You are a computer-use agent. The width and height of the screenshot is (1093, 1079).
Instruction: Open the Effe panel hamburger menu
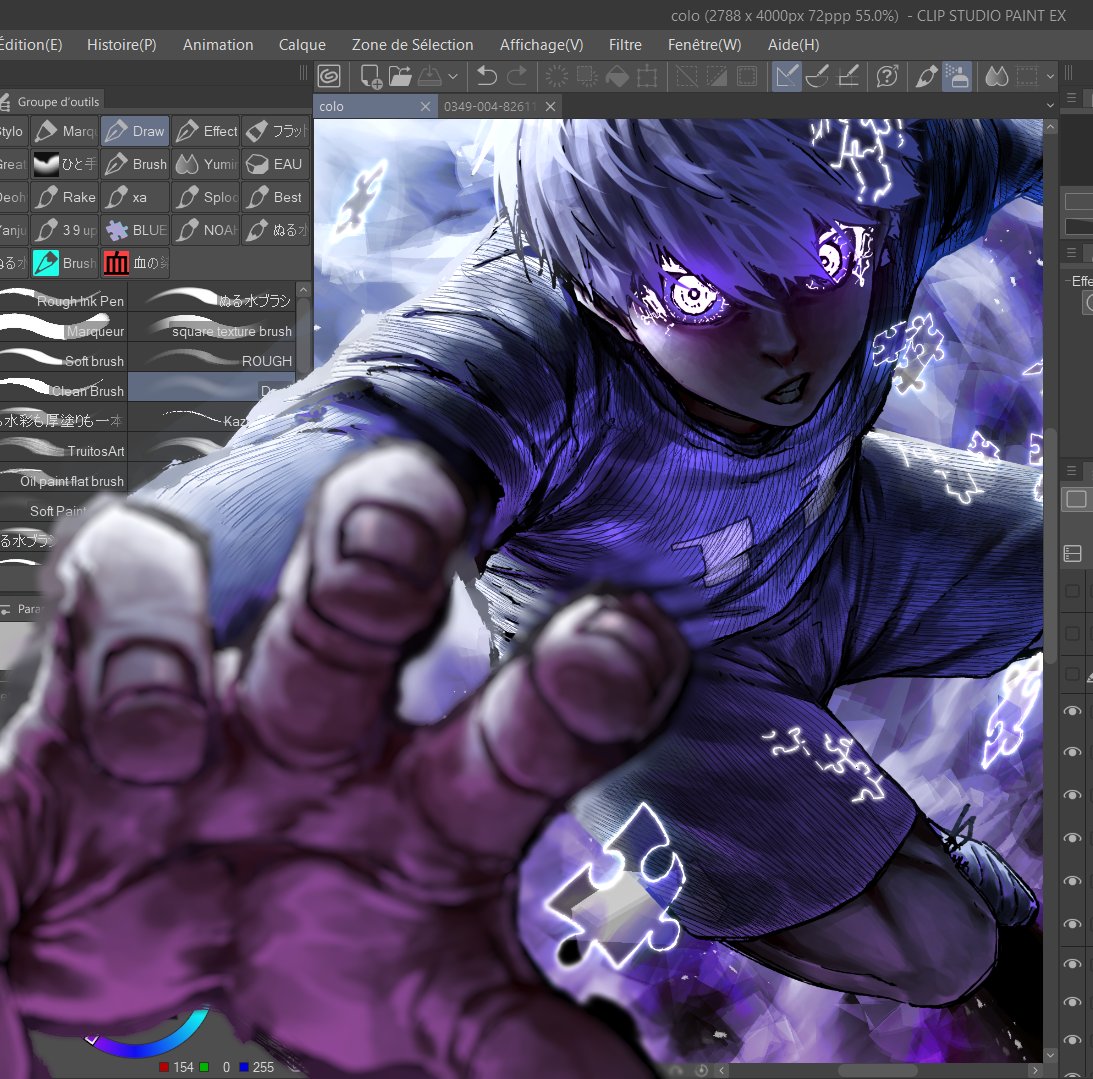(x=1072, y=253)
